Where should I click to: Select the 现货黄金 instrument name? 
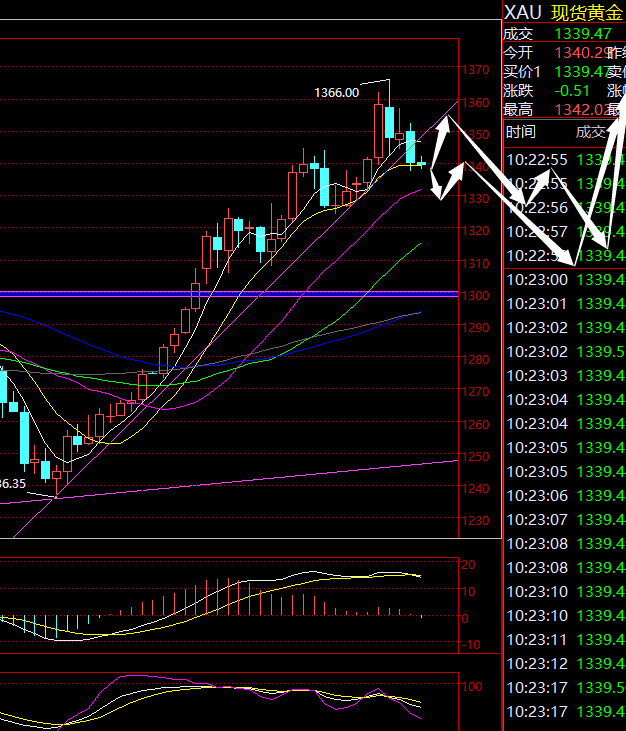click(588, 12)
